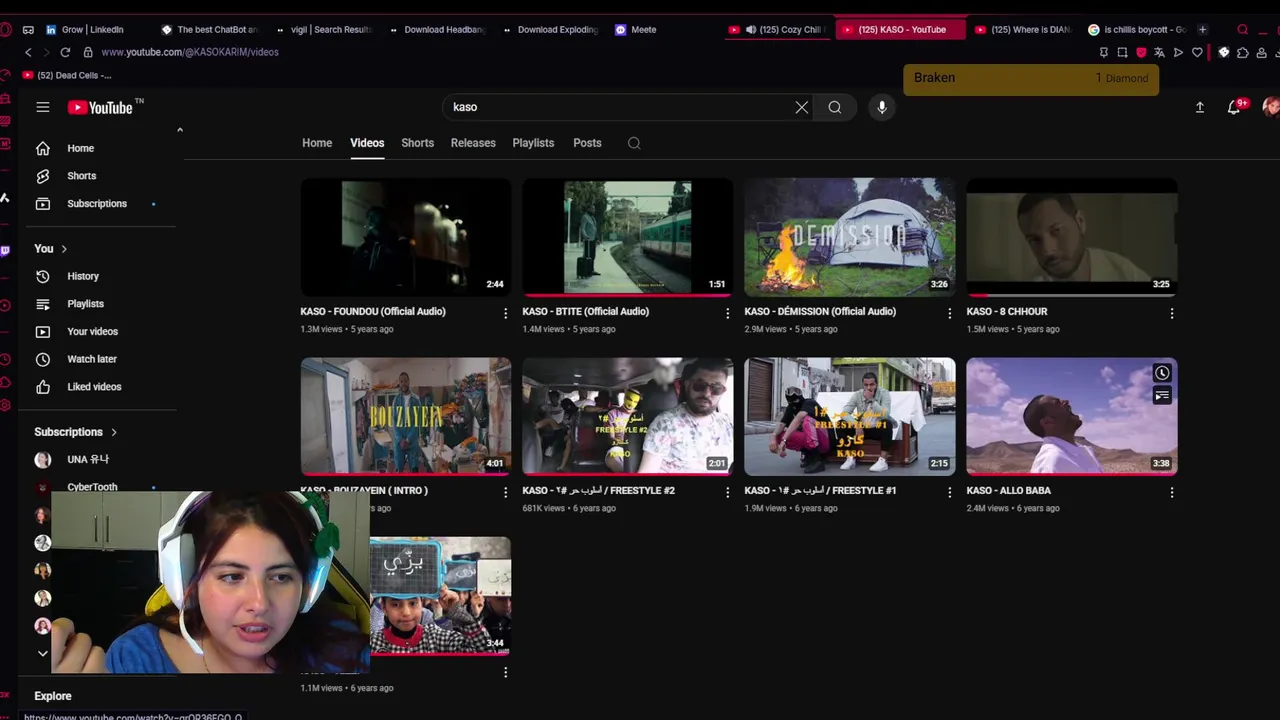Add ALLO BABA to Watch later clock icon
This screenshot has height=720, width=1280.
(x=1162, y=373)
